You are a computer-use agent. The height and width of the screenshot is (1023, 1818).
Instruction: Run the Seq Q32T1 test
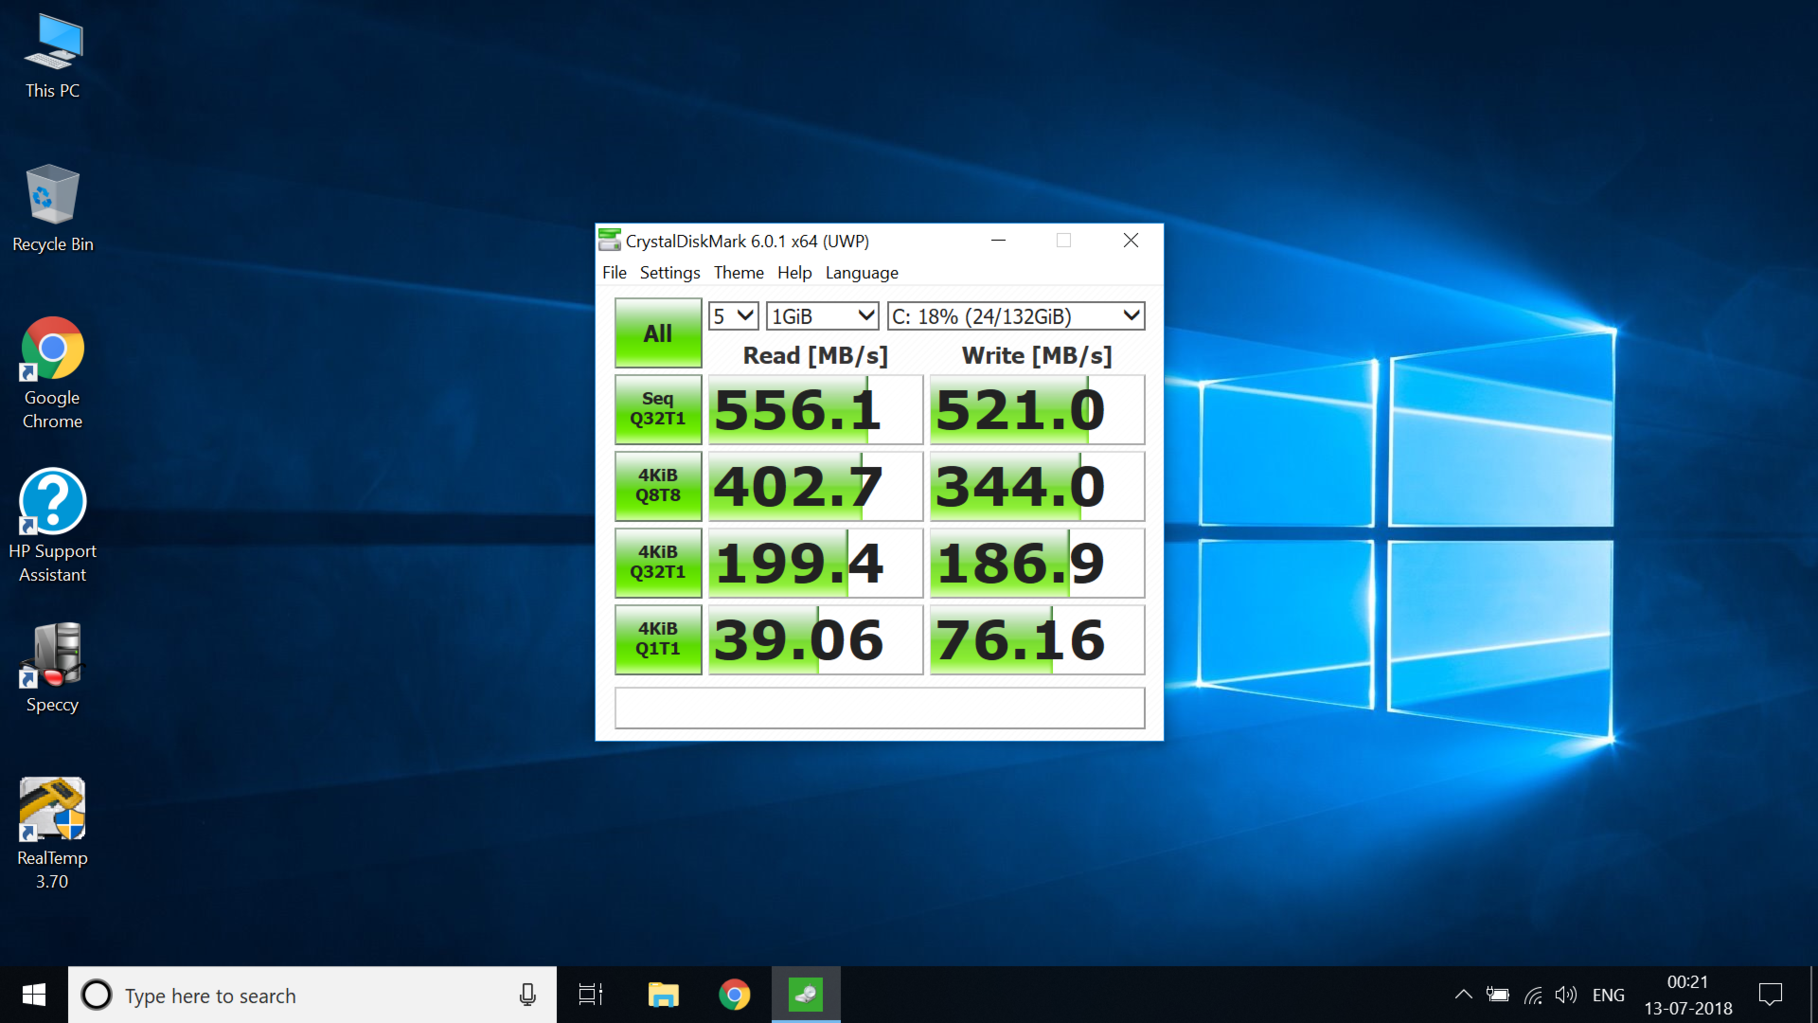pos(658,409)
